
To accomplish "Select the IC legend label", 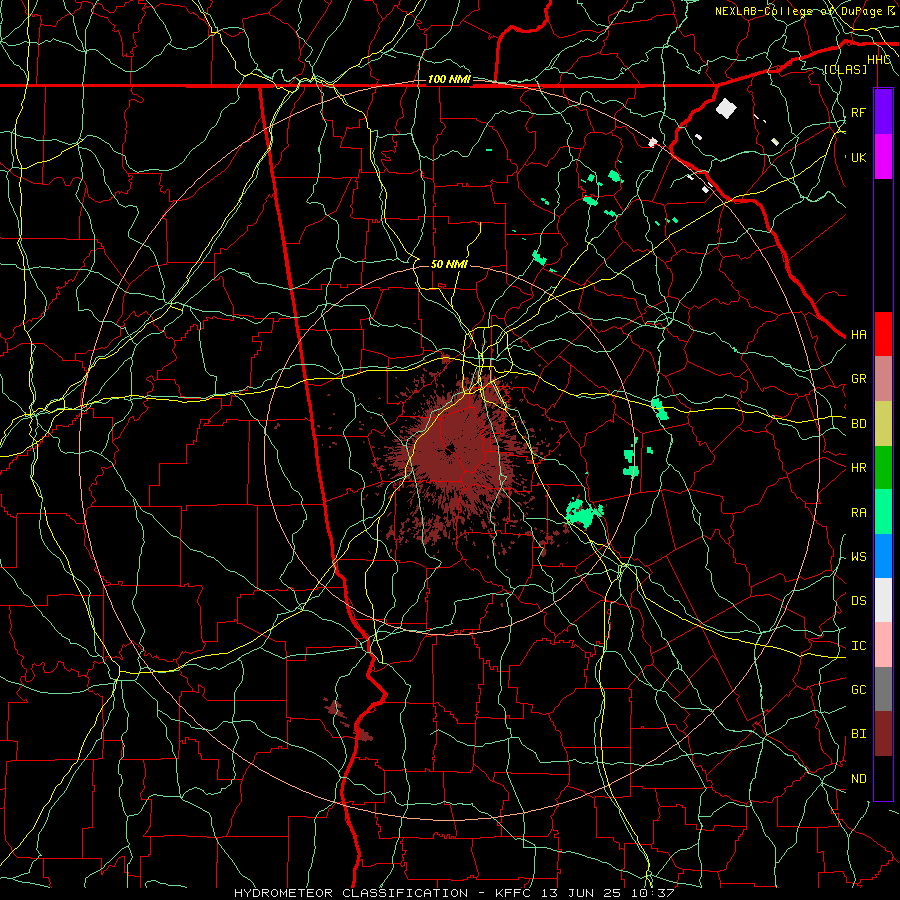I will tap(858, 646).
